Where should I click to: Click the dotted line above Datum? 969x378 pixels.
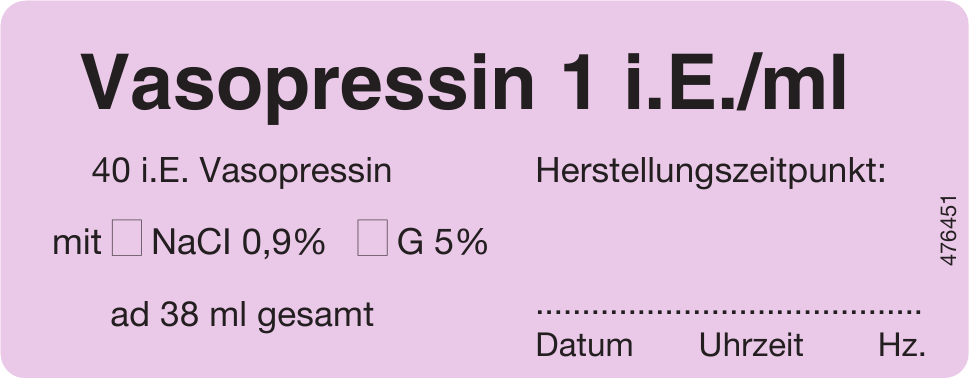tap(584, 313)
